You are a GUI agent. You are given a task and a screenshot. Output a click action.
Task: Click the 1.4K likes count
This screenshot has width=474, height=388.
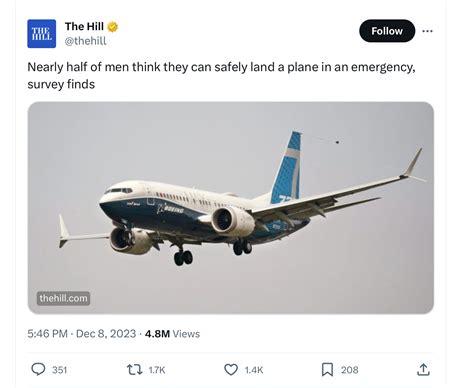[x=254, y=370]
